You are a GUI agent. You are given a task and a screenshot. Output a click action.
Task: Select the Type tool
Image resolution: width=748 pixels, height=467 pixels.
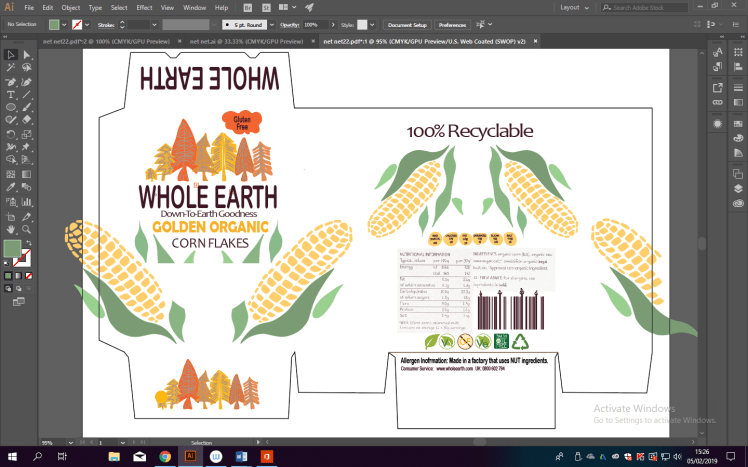click(x=10, y=95)
